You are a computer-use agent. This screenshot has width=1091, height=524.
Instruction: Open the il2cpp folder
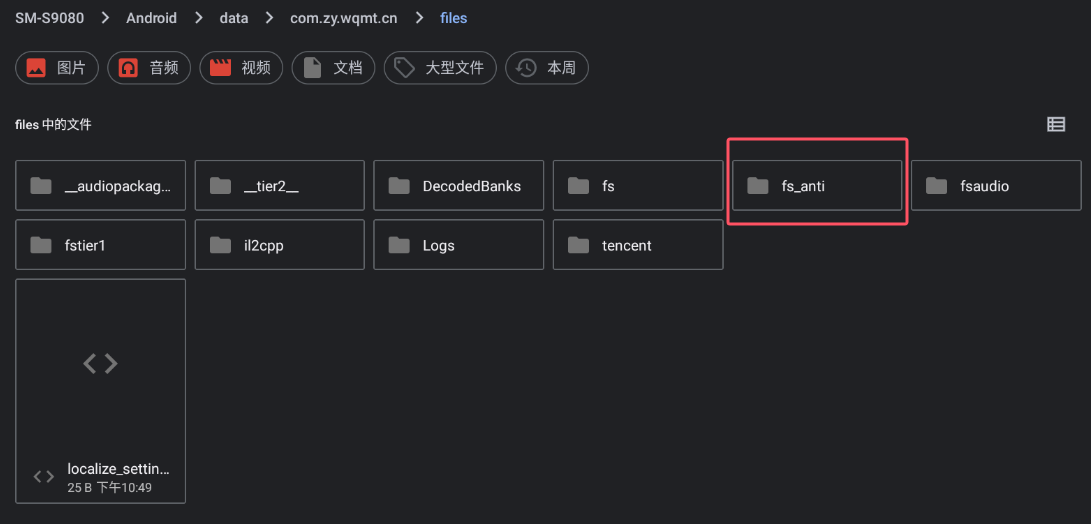[279, 245]
